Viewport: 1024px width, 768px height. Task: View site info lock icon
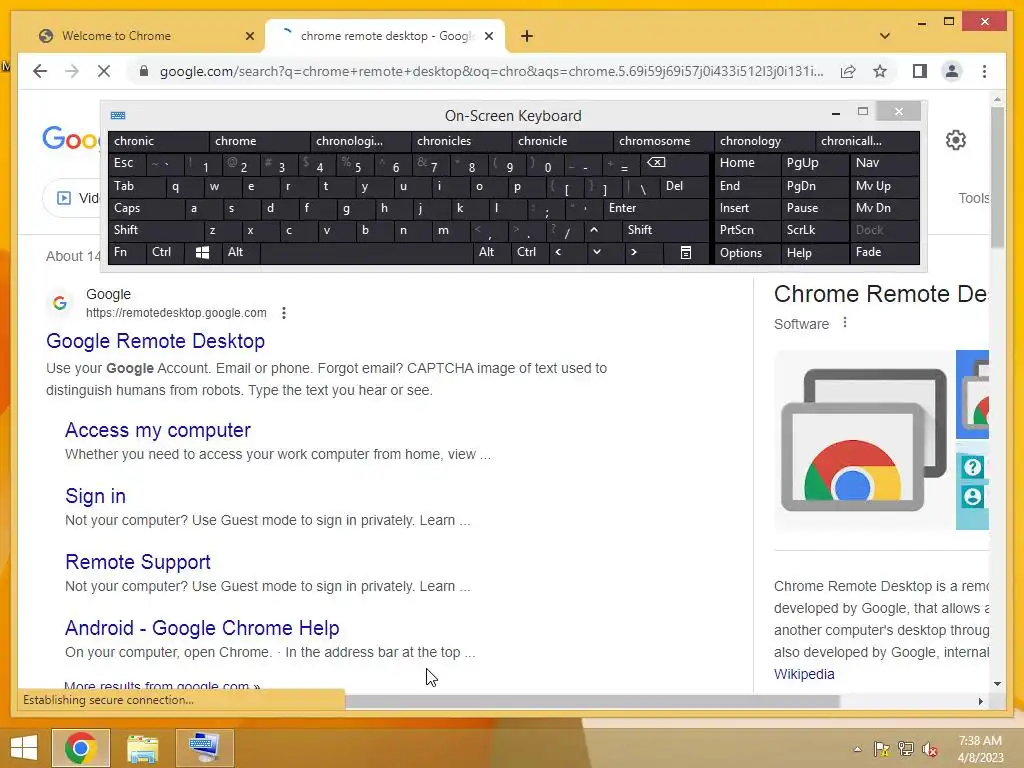click(x=144, y=71)
